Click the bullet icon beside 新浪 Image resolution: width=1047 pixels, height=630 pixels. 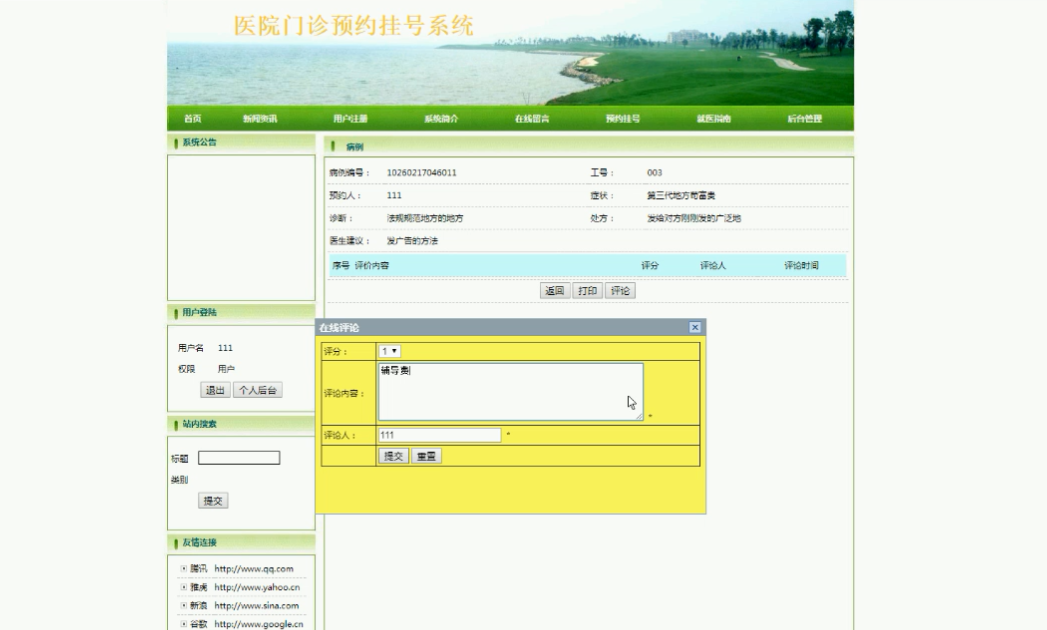coord(184,605)
